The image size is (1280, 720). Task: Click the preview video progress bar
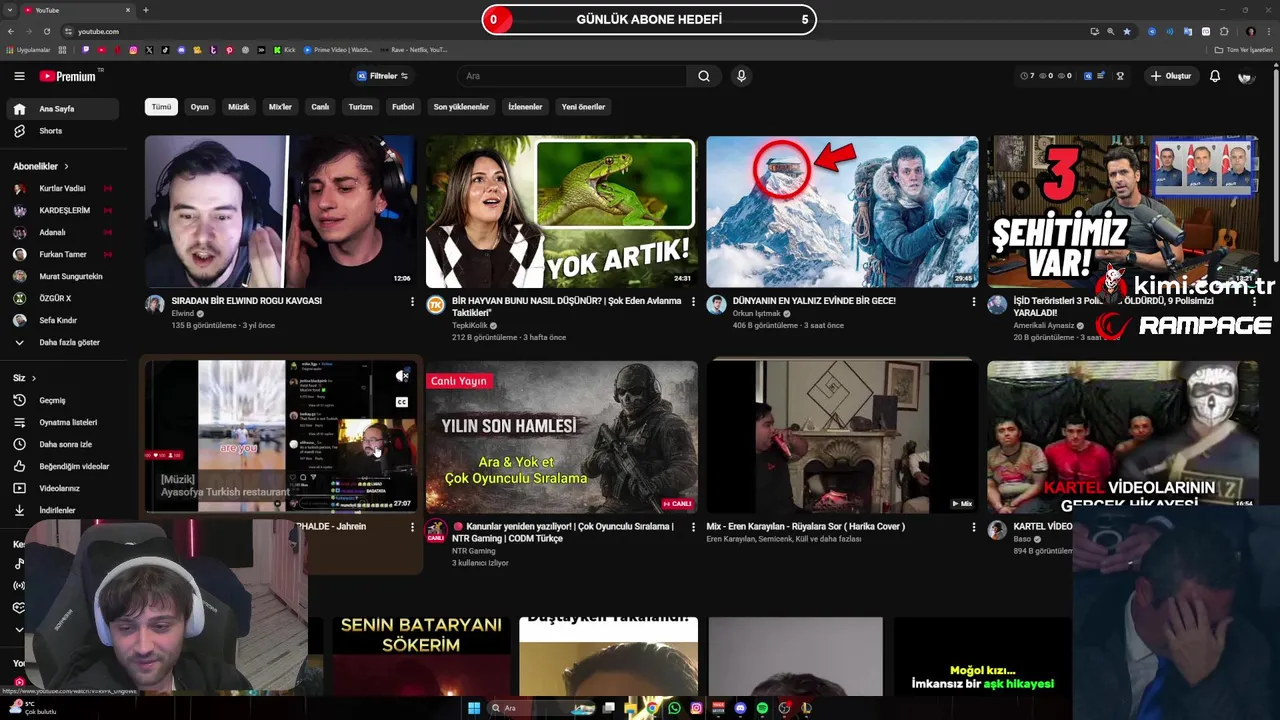point(281,512)
